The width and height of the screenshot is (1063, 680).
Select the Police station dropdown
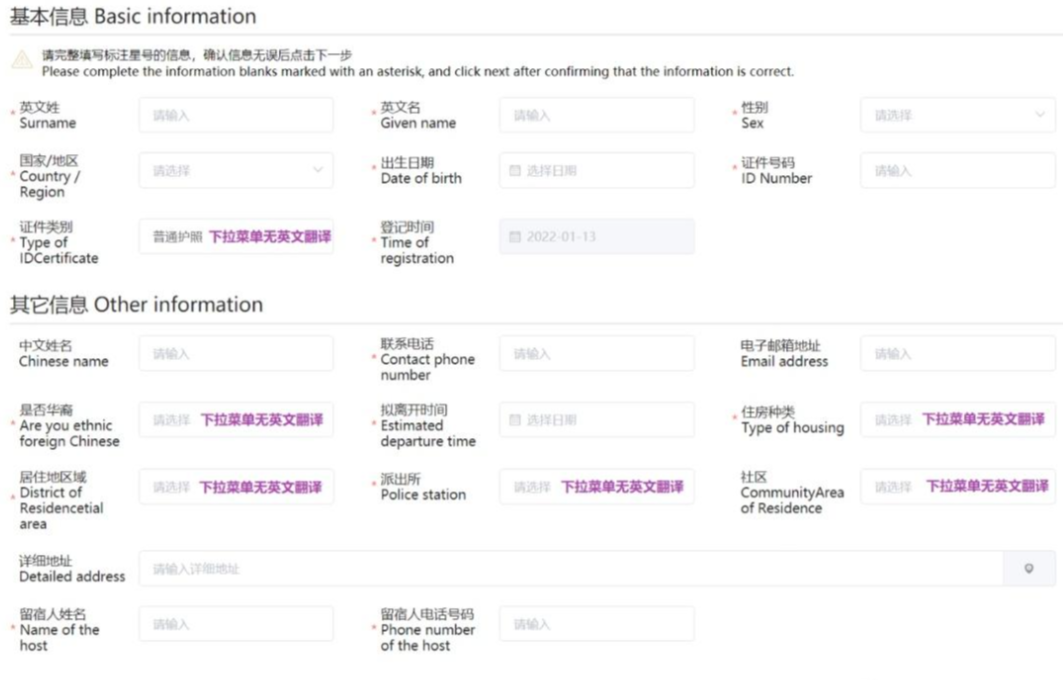point(596,487)
